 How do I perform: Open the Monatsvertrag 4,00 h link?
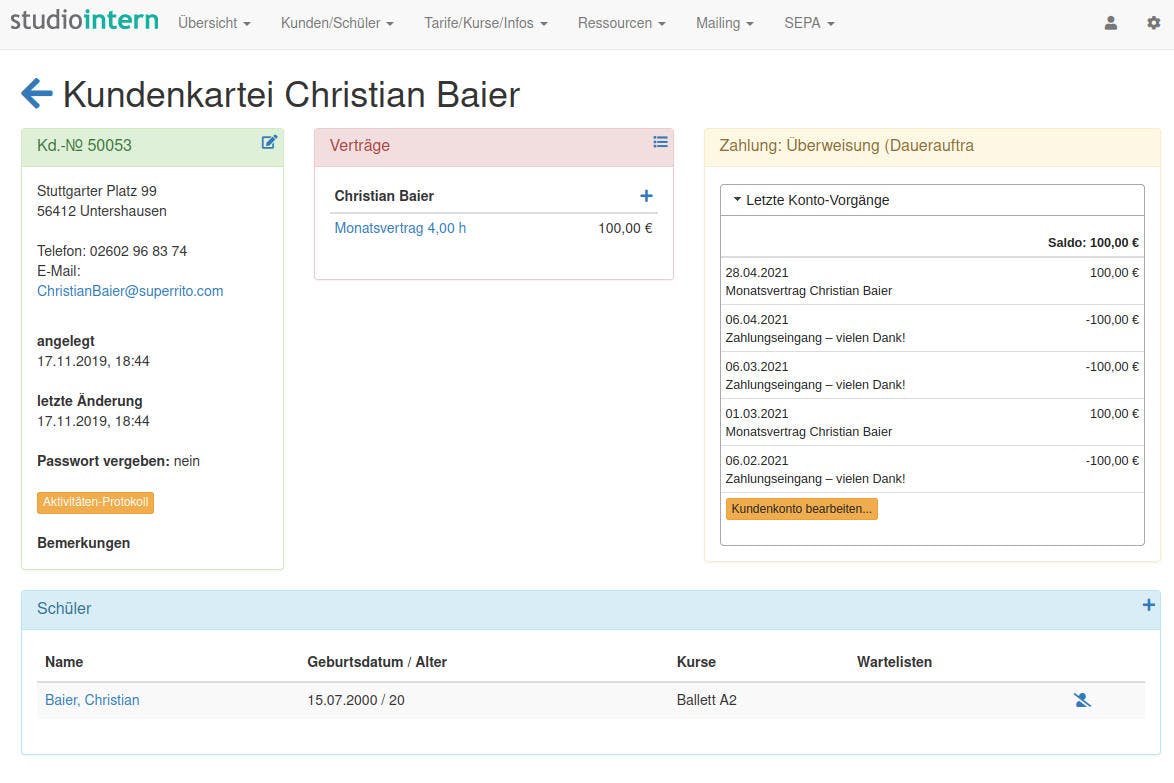400,228
